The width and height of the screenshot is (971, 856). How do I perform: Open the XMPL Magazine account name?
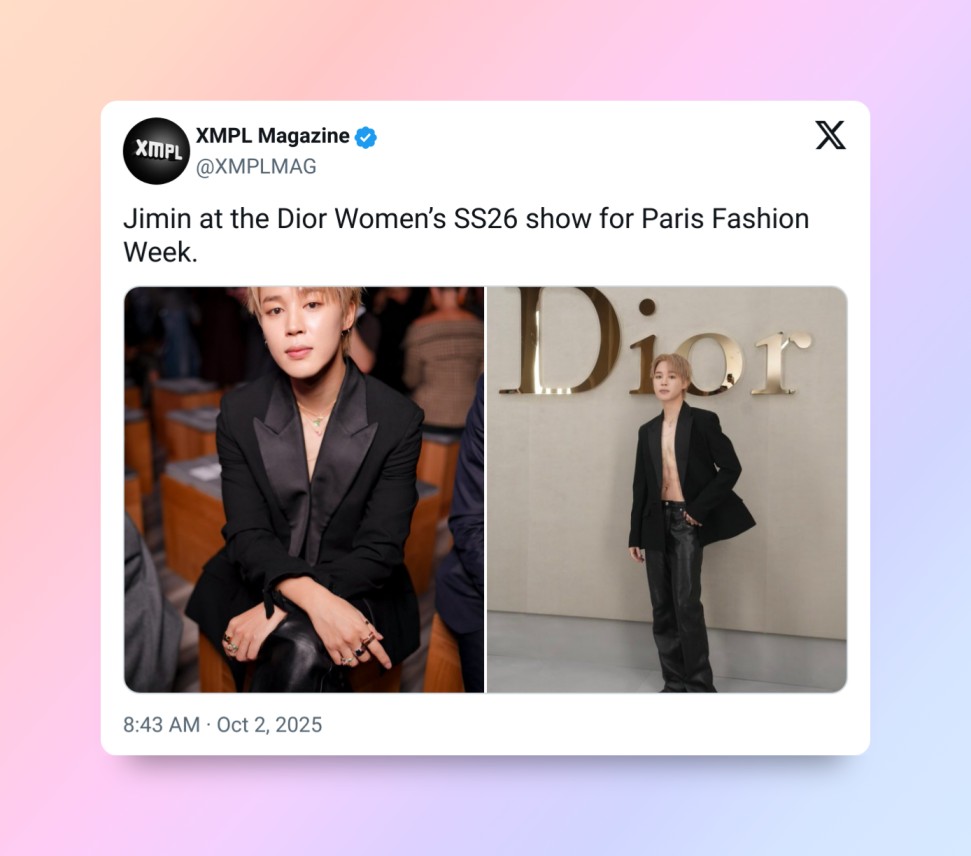click(x=272, y=136)
